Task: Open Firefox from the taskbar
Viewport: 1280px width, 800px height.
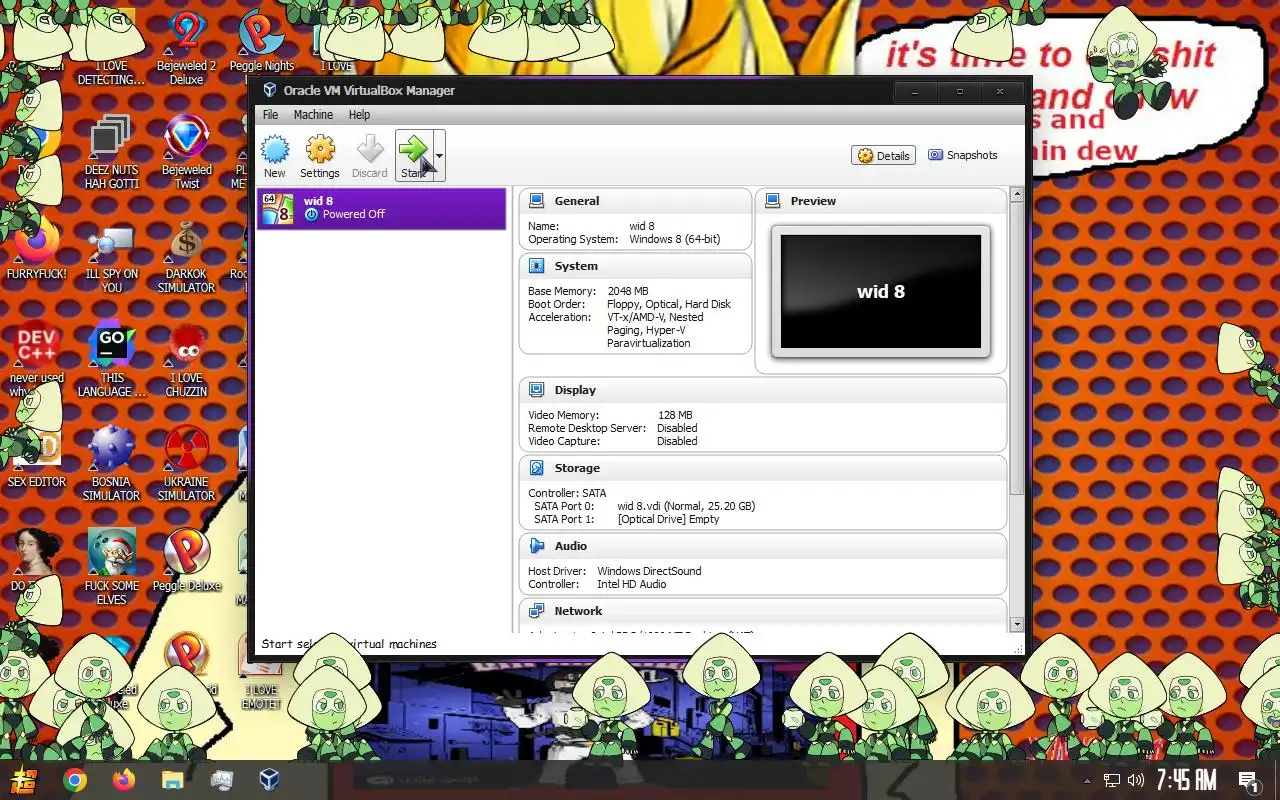Action: pos(124,780)
